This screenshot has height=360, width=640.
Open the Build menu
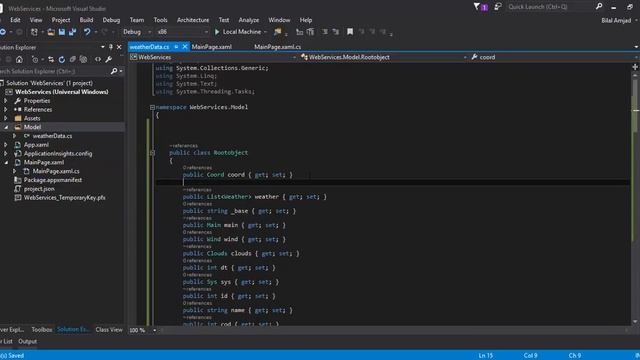tap(86, 20)
